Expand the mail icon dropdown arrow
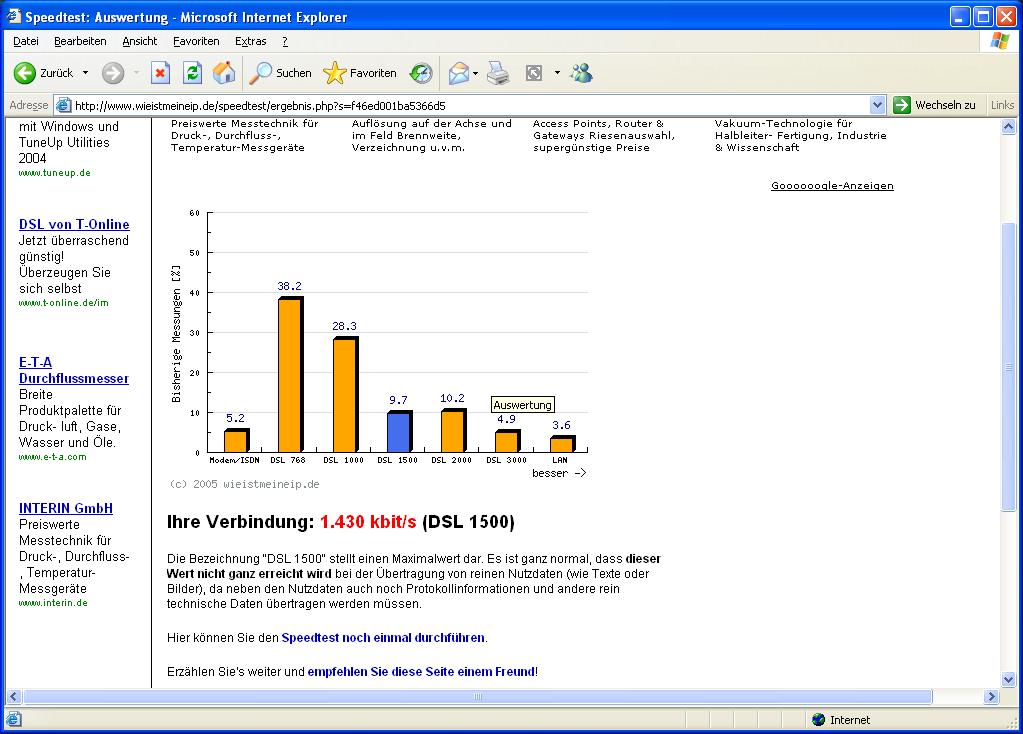Viewport: 1023px width, 734px height. (x=476, y=73)
